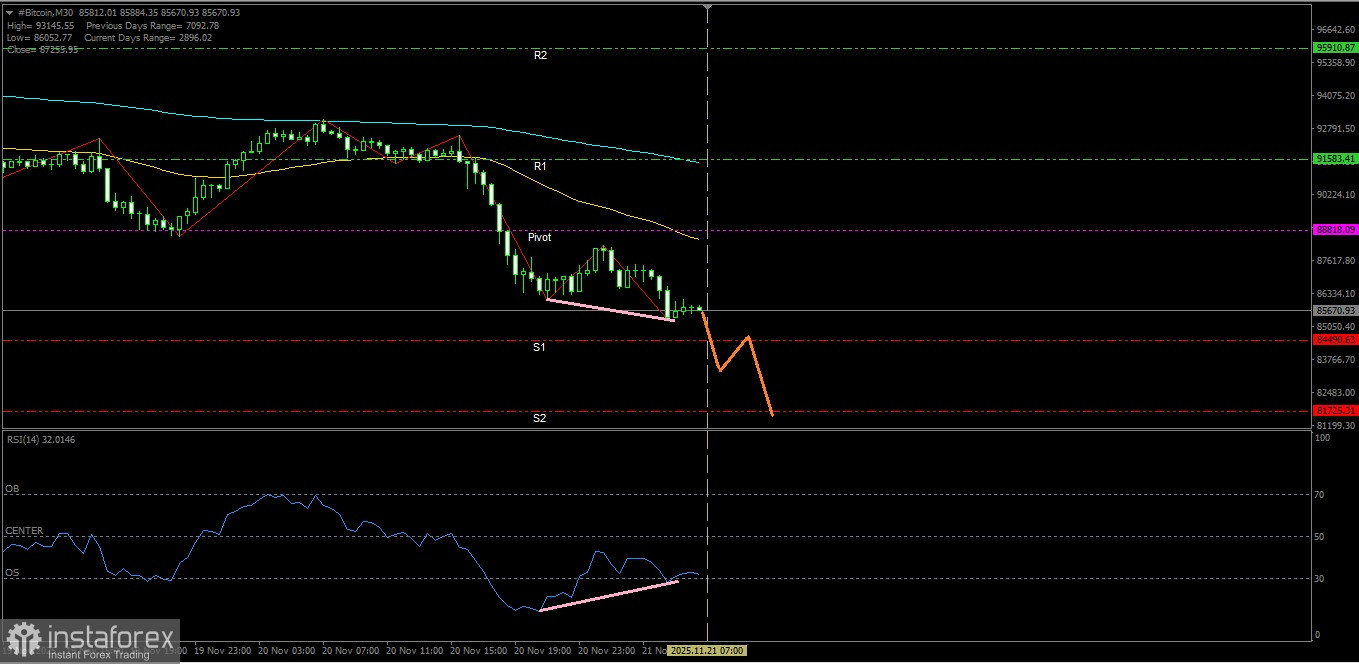
Task: Select the green R1 price tag 91583.41
Action: point(1337,158)
